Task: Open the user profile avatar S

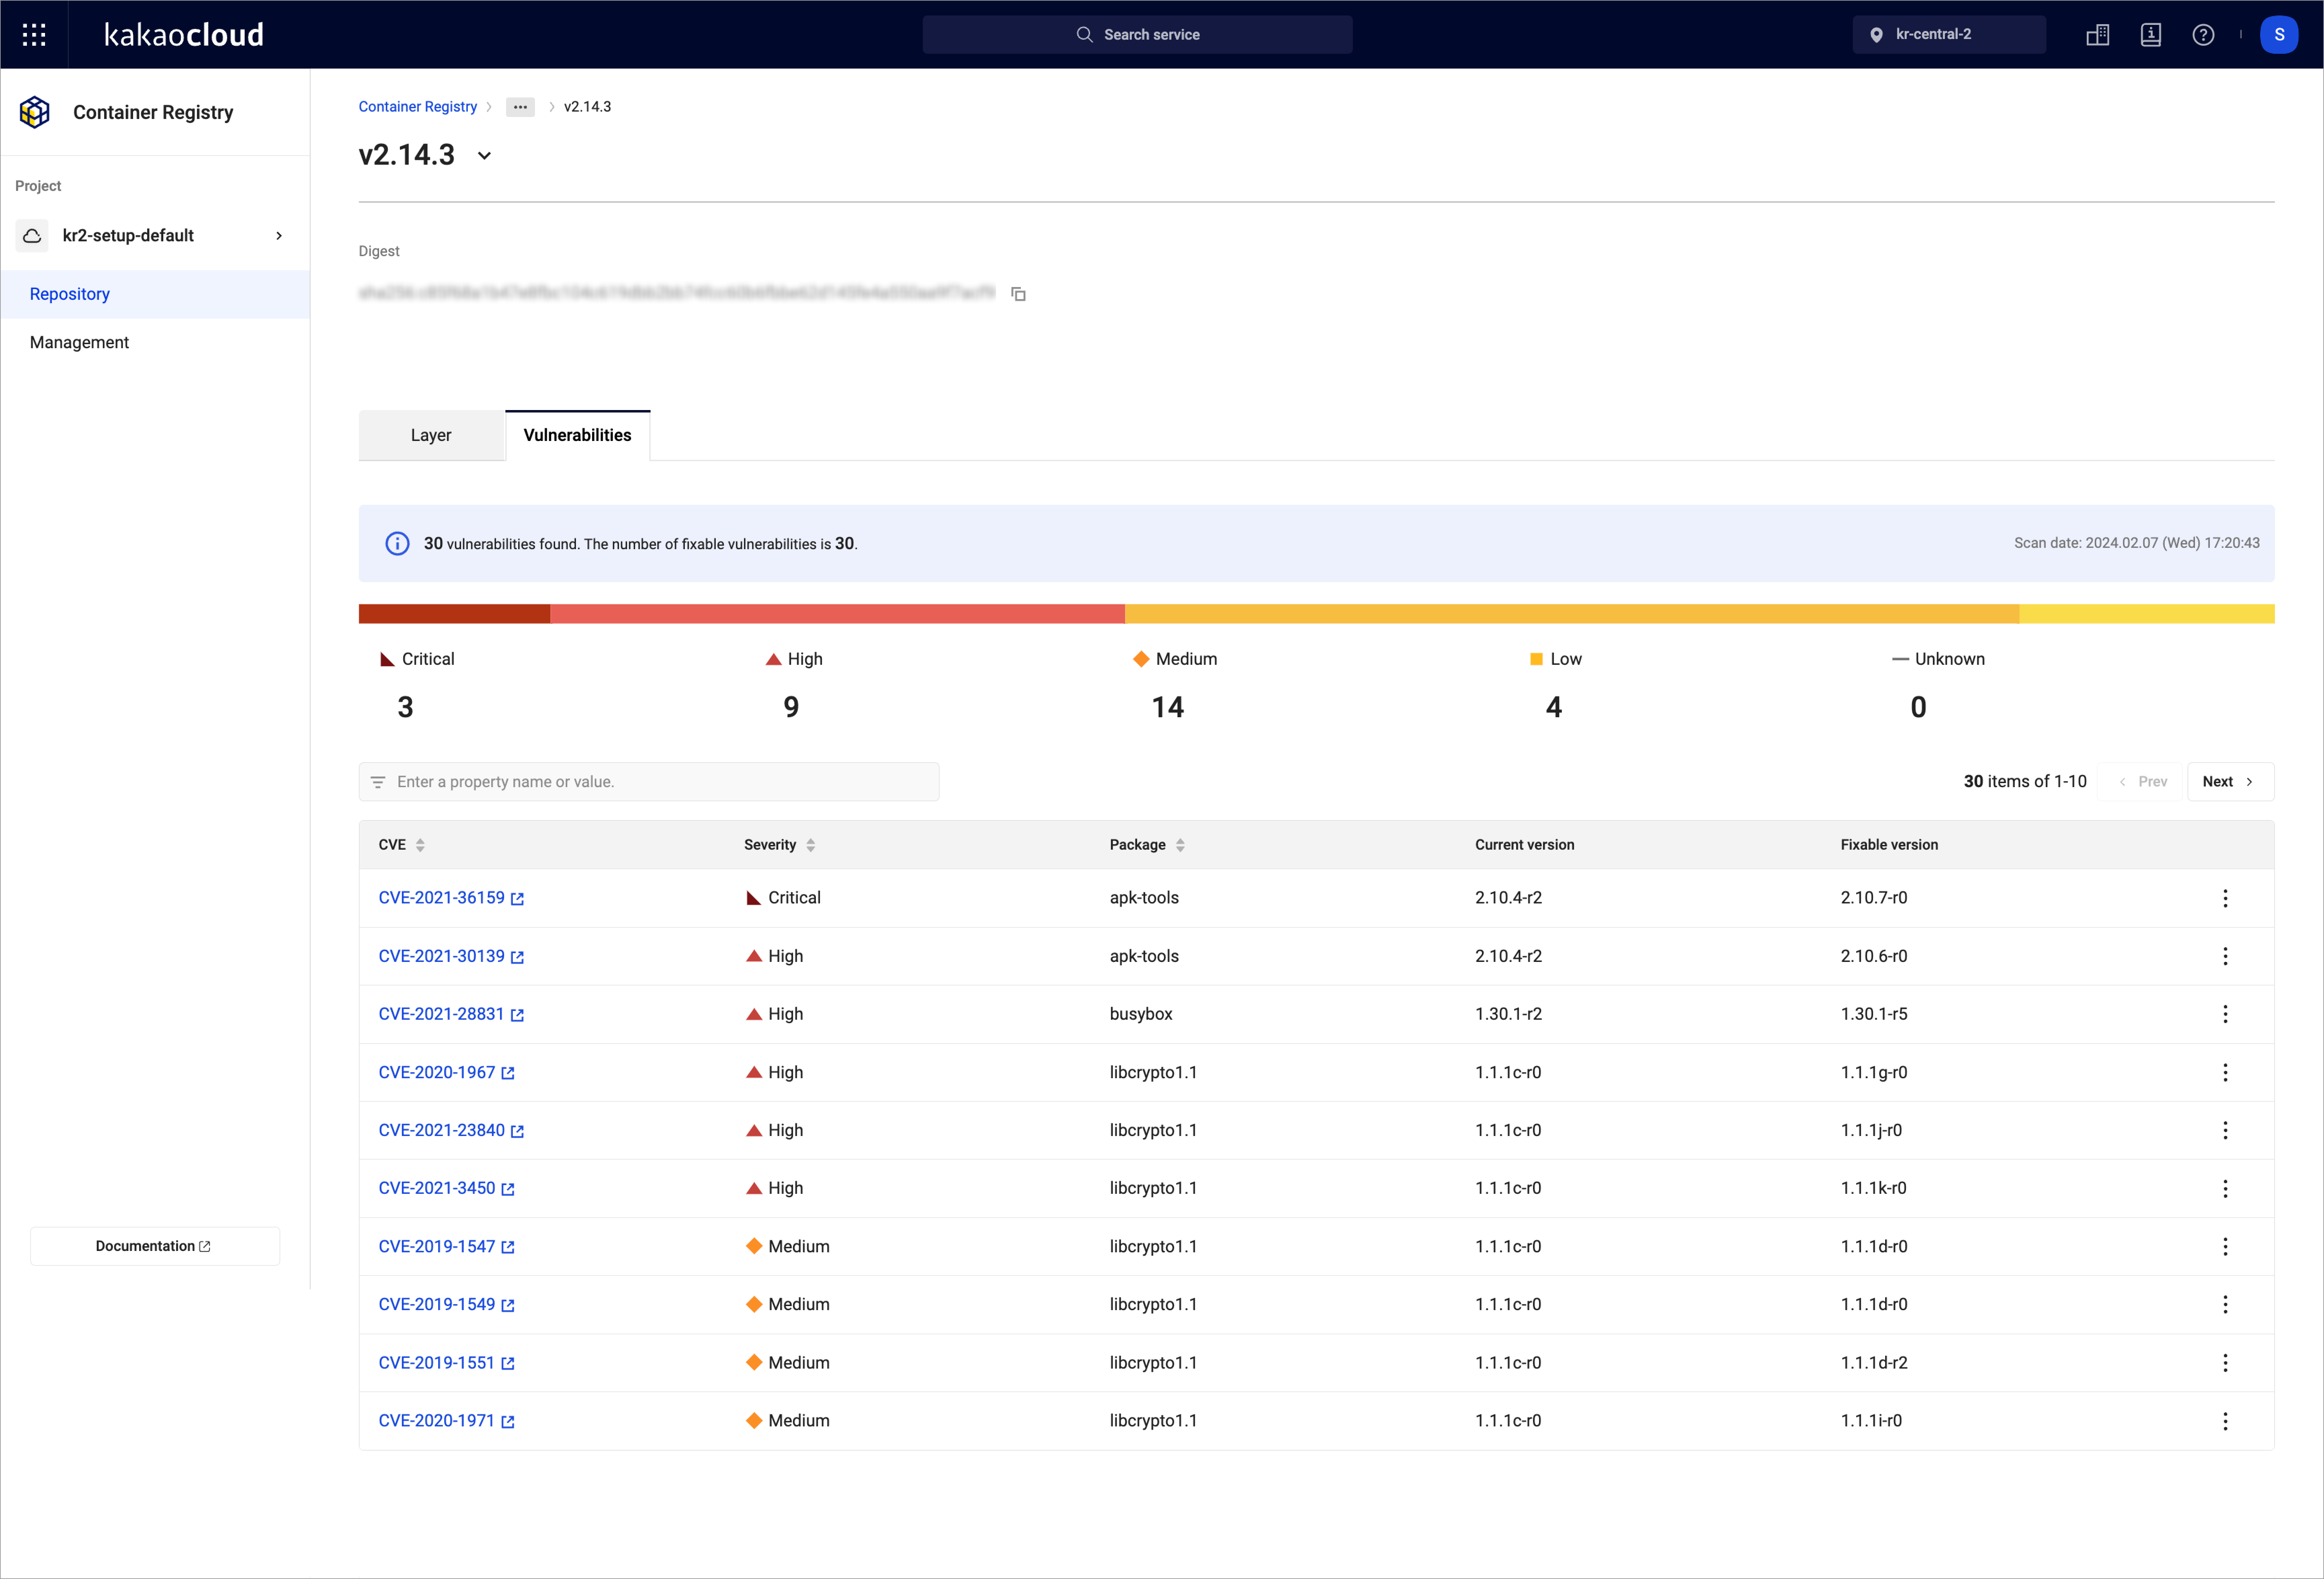Action: pyautogui.click(x=2279, y=35)
